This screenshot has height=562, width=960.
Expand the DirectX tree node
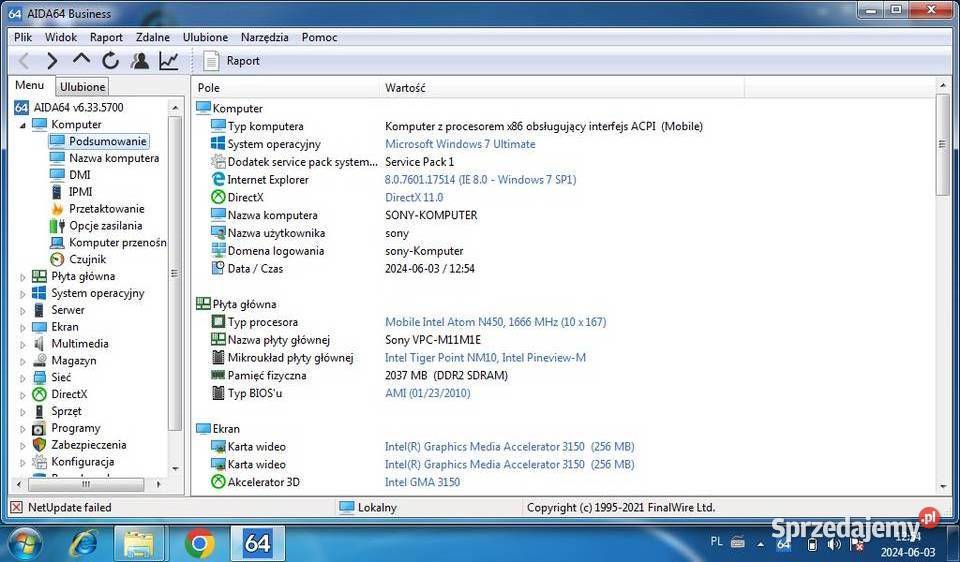(x=23, y=395)
